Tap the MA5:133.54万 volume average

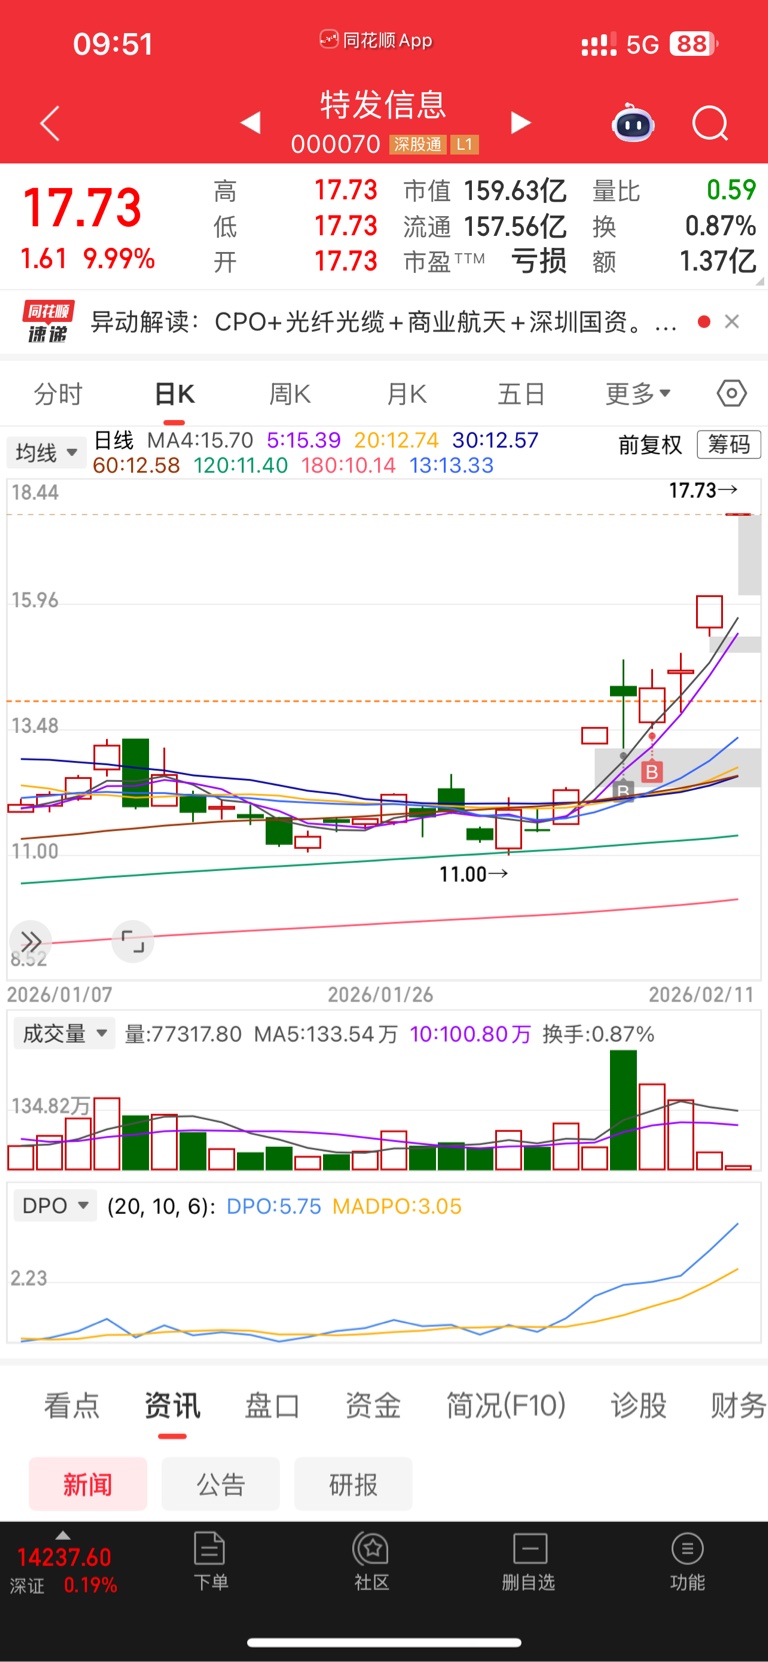pyautogui.click(x=325, y=1034)
